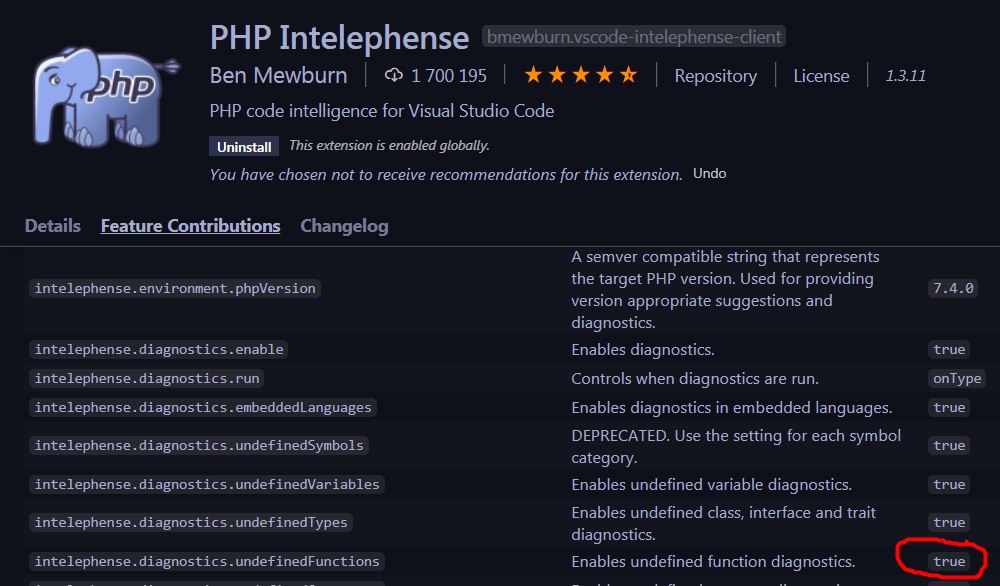Click the onType default value
The width and height of the screenshot is (1000, 586).
[x=957, y=378]
